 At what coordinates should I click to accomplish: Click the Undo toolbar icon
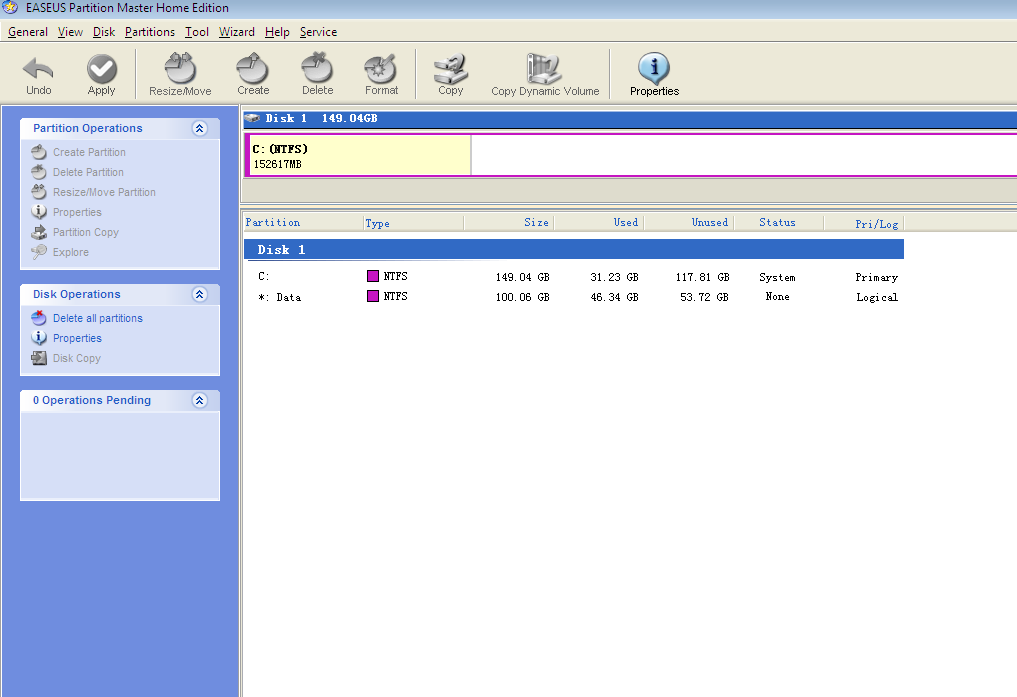pyautogui.click(x=39, y=70)
